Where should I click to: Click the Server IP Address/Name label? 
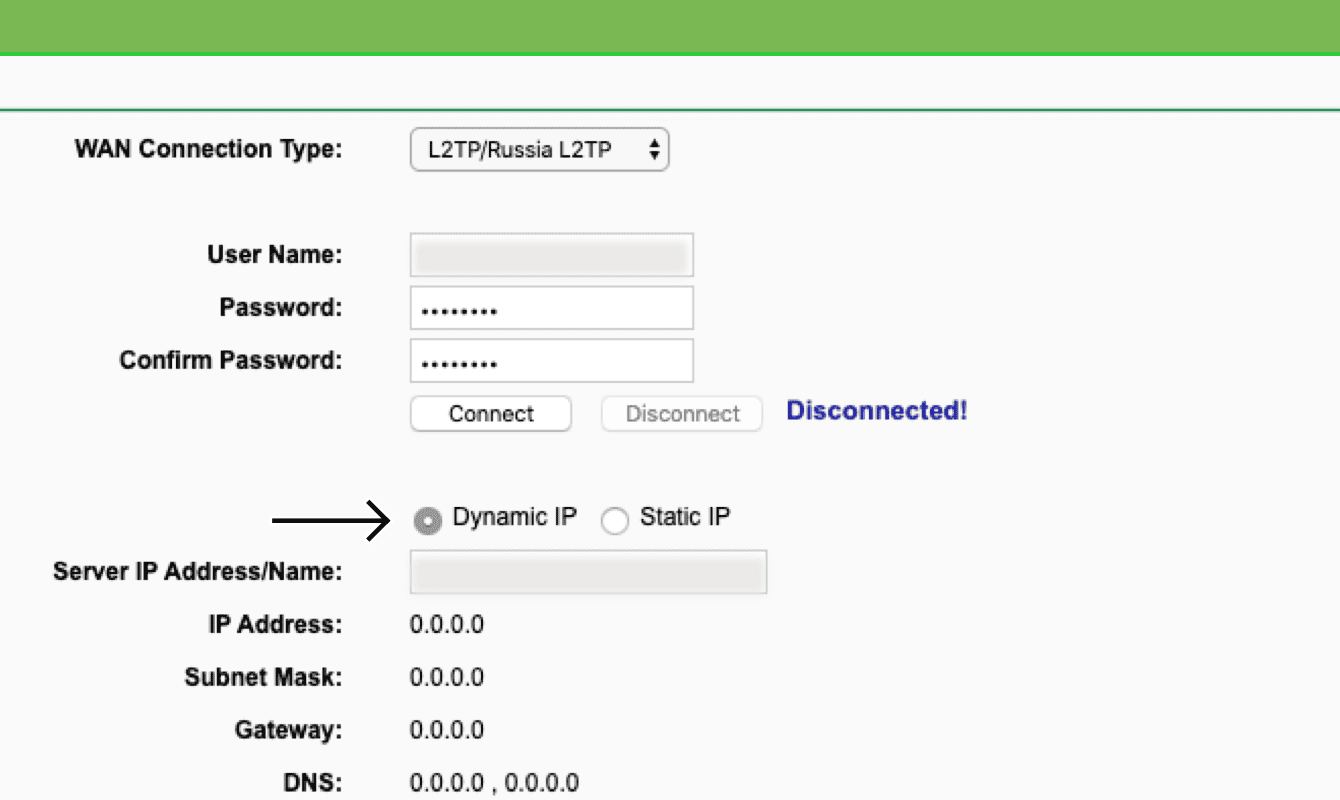pos(197,572)
